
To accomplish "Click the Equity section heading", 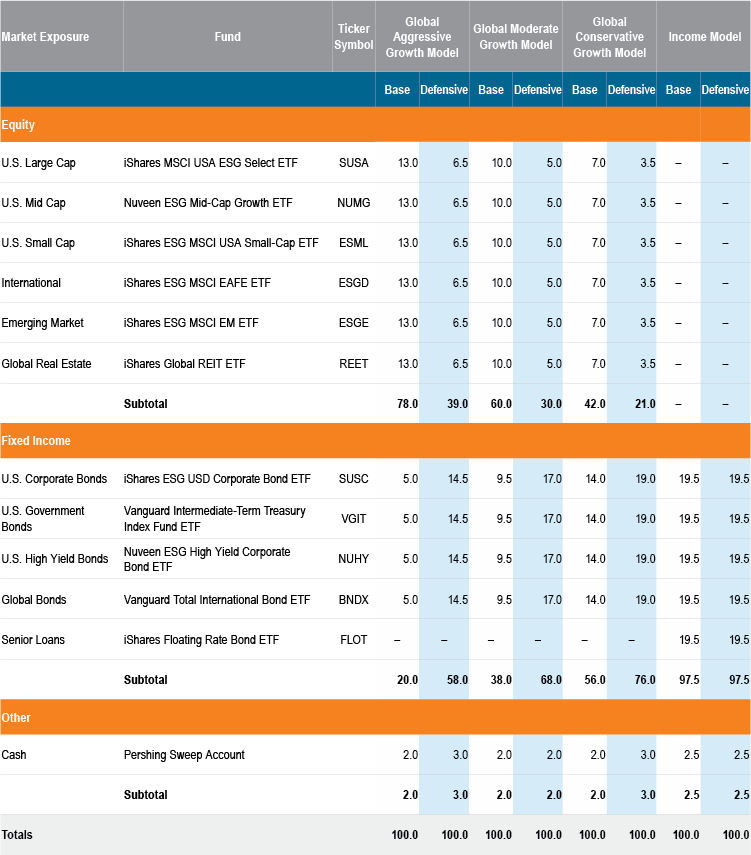I will click(18, 125).
